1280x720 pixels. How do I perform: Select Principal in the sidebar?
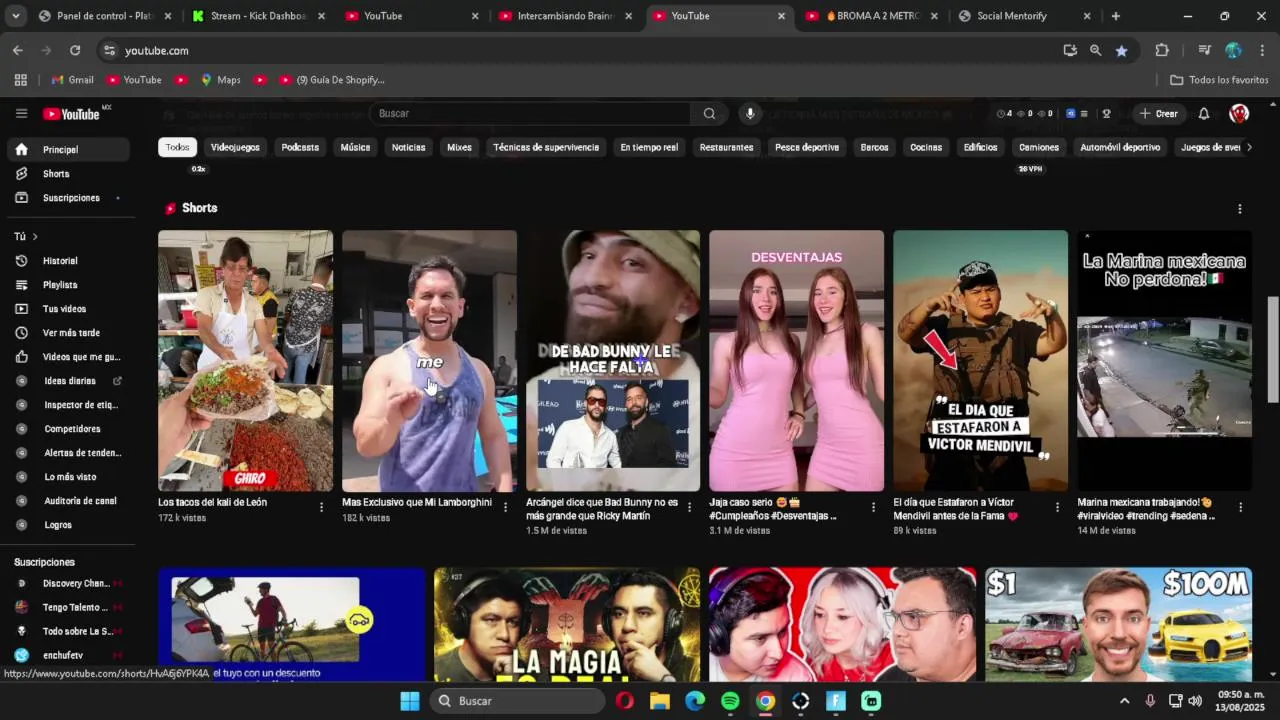[66, 150]
